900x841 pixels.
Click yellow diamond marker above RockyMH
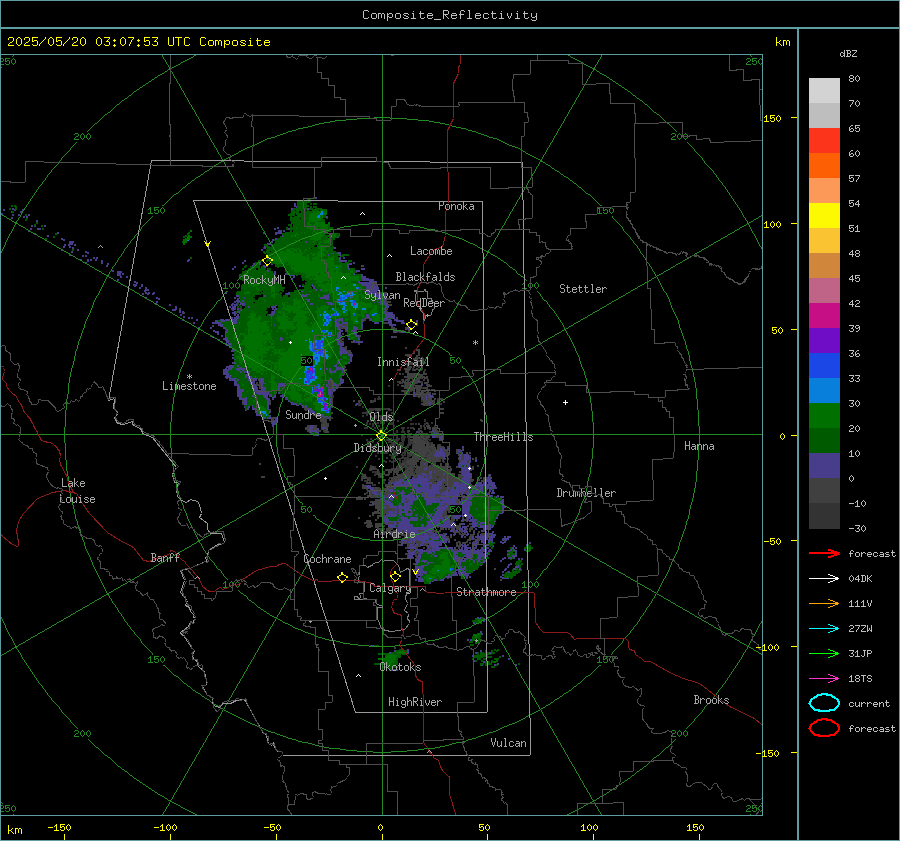coord(267,261)
